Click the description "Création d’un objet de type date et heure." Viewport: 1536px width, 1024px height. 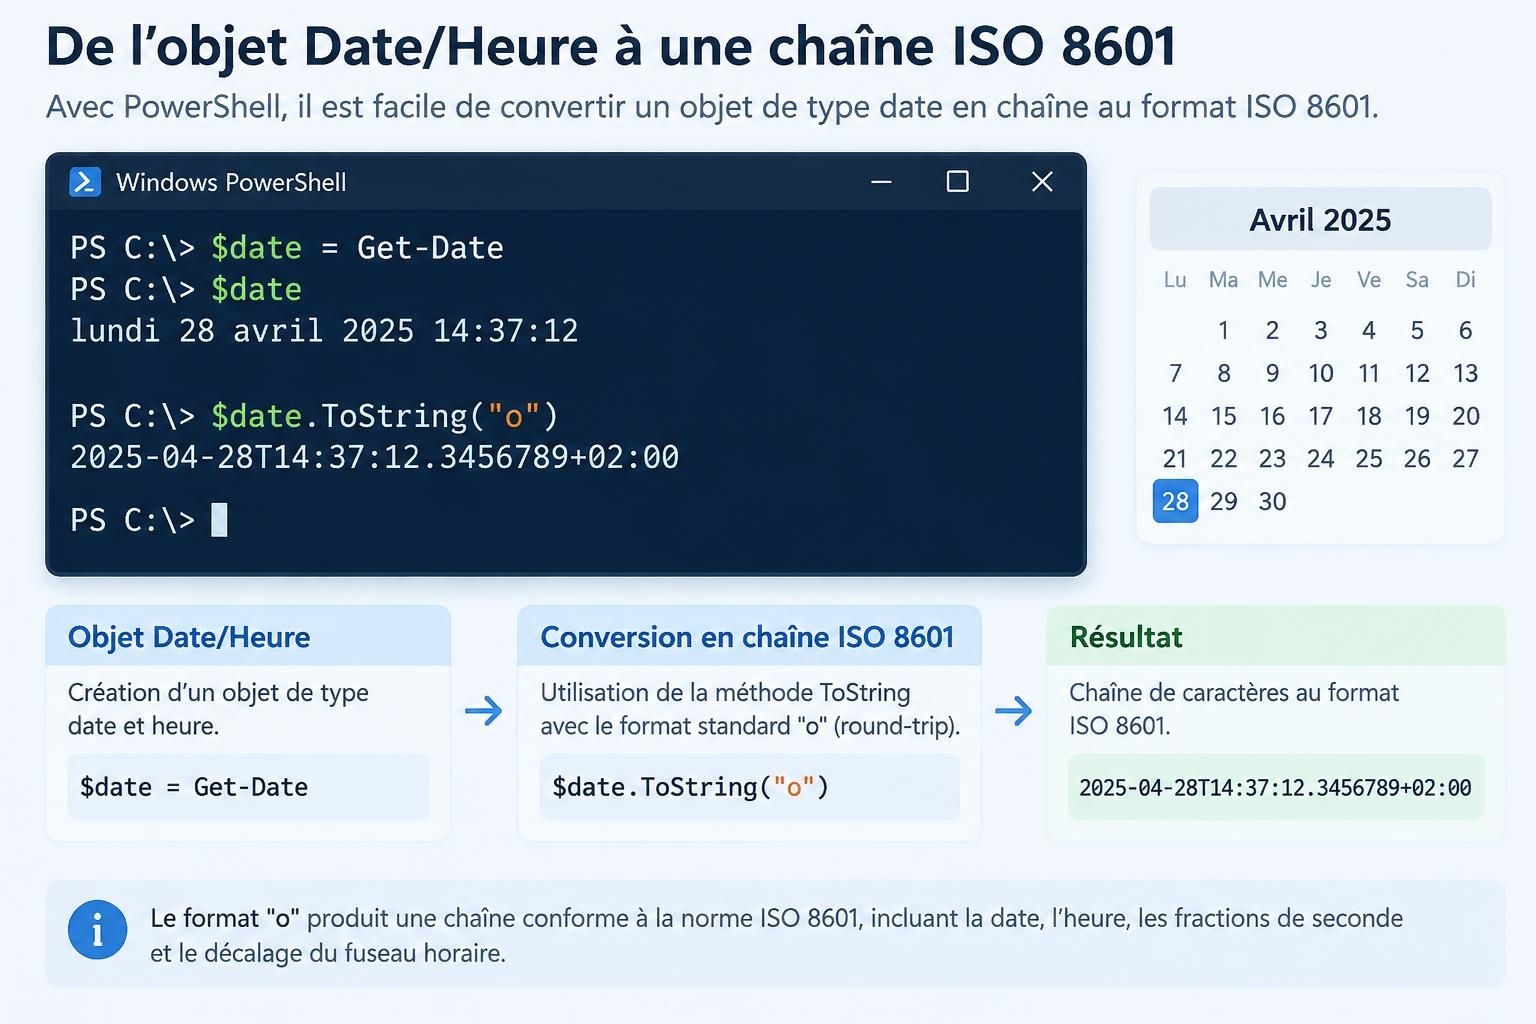[218, 709]
